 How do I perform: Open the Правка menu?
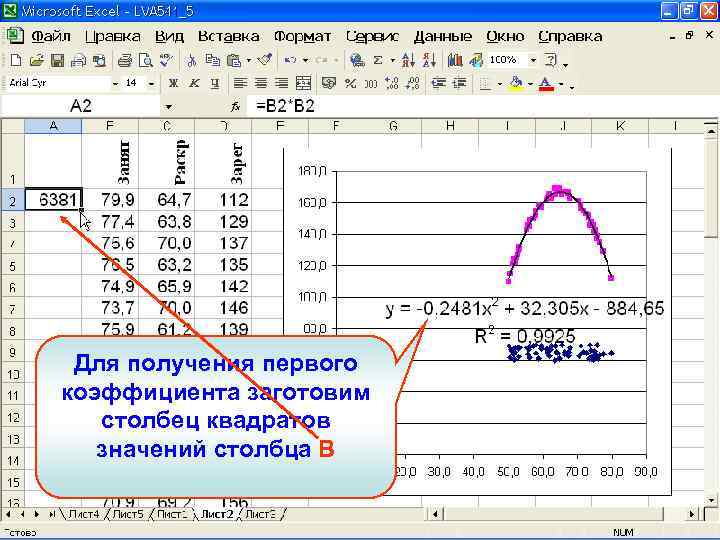(x=113, y=36)
